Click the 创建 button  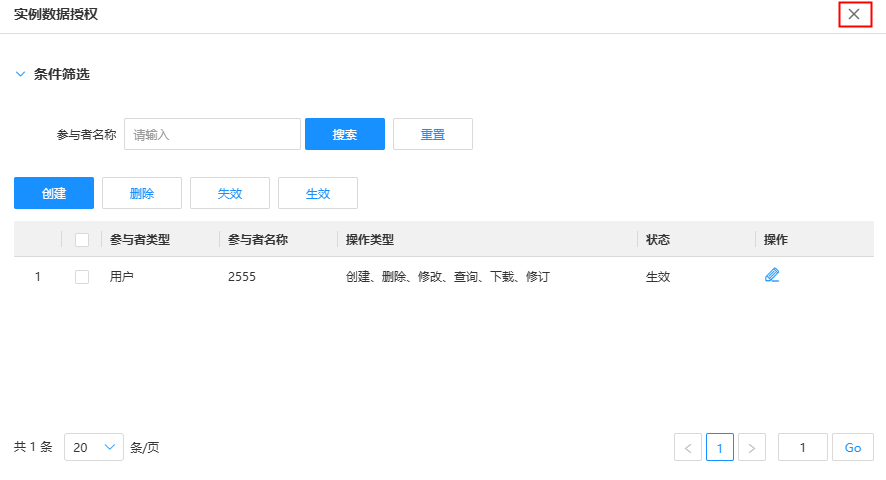(x=54, y=193)
